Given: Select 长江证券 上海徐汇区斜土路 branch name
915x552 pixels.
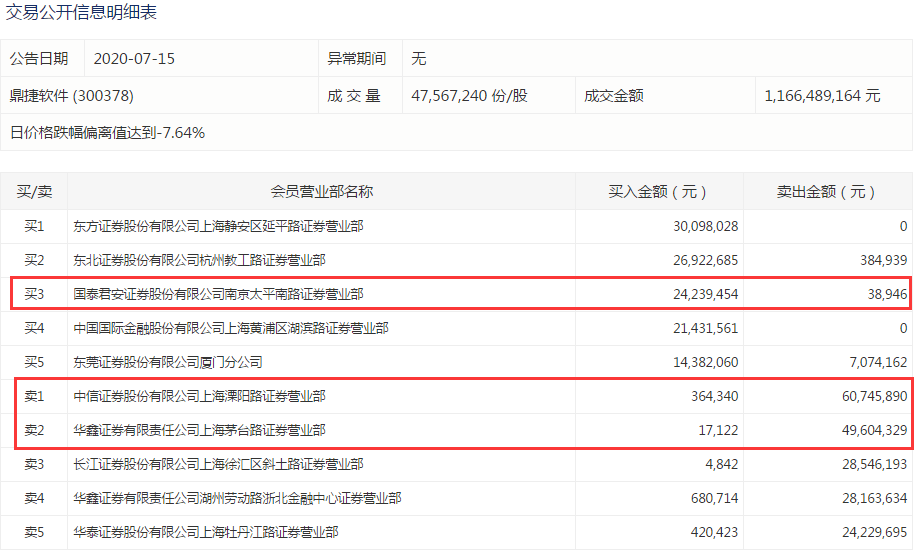Looking at the screenshot, I should [x=218, y=464].
